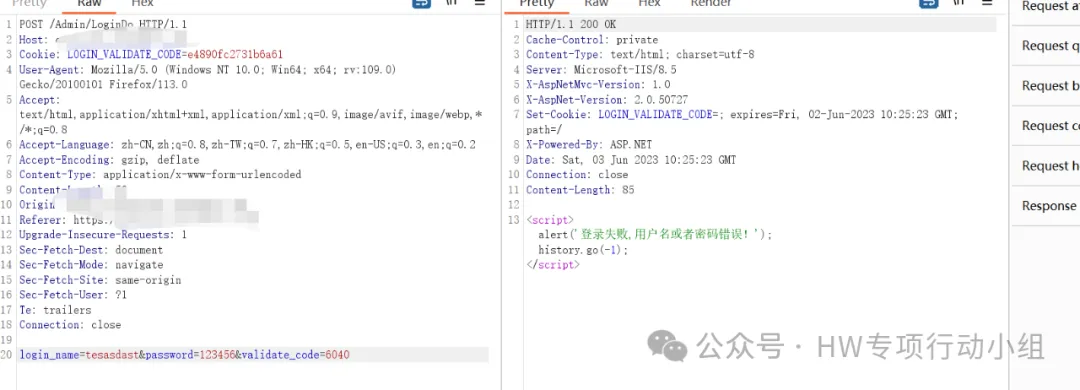
Task: Switch the response to the Raw tab
Action: tap(596, 4)
